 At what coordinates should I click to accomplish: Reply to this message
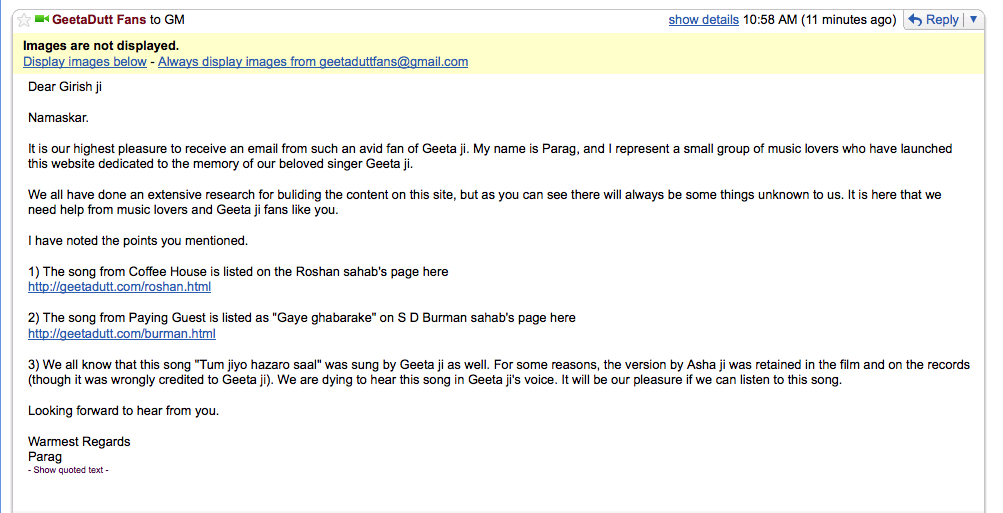pyautogui.click(x=935, y=20)
